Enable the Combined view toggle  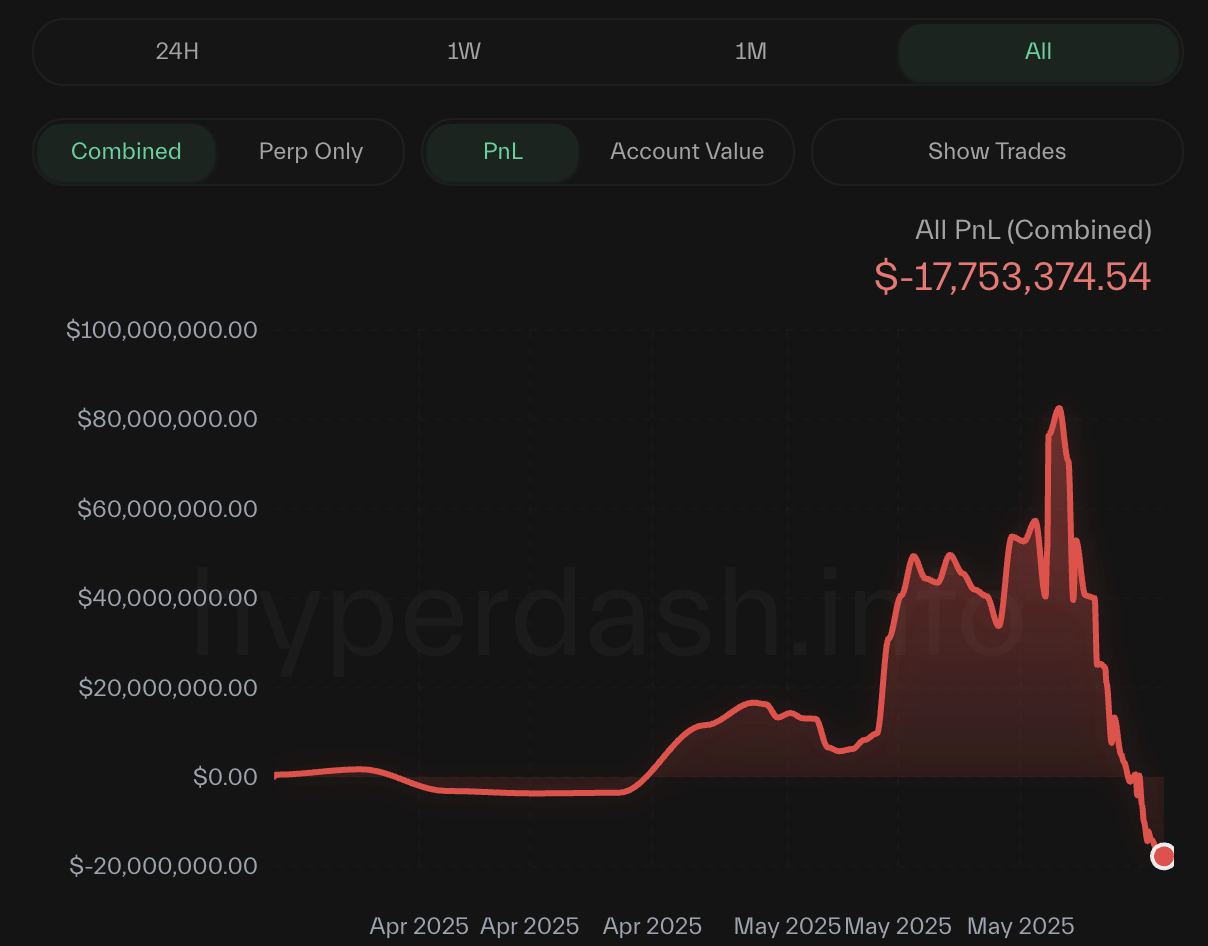[126, 152]
